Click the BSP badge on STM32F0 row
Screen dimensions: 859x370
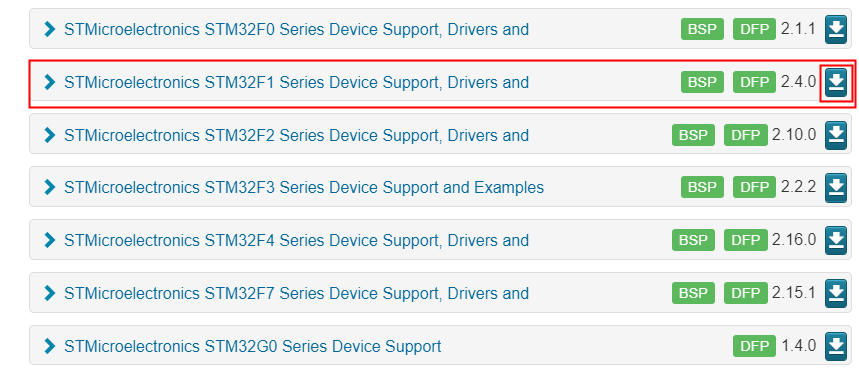click(x=702, y=29)
